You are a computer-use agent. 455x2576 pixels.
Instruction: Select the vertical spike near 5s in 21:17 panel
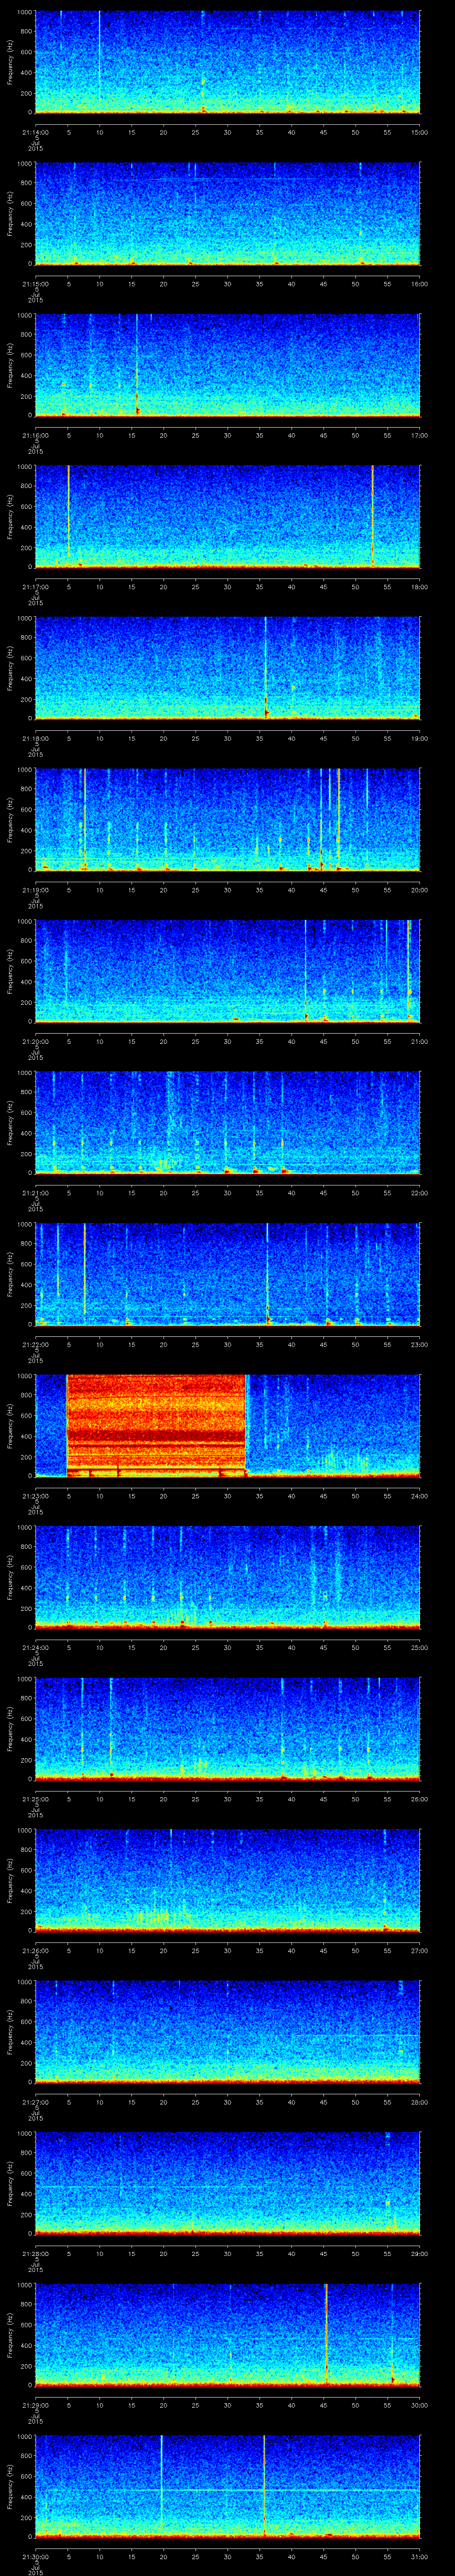point(68,515)
